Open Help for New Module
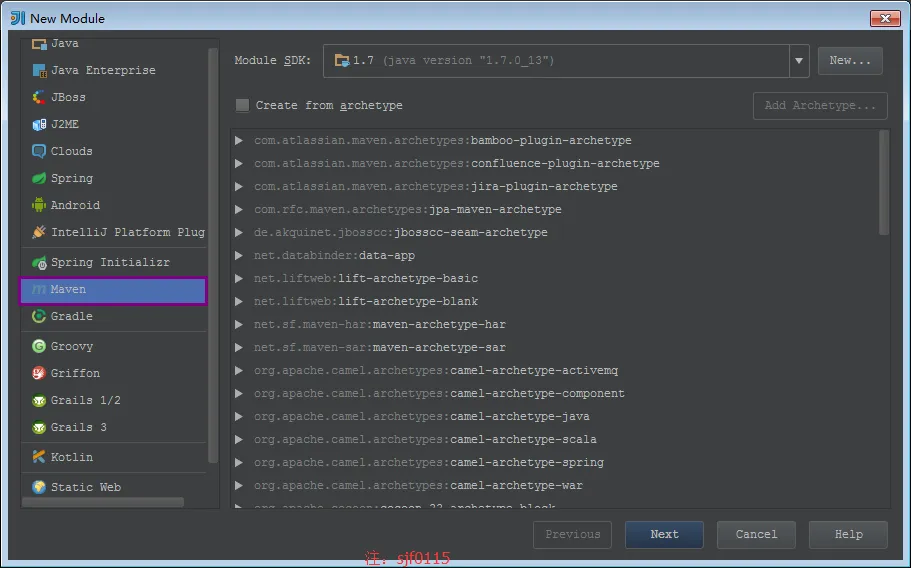The width and height of the screenshot is (911, 568). click(848, 534)
